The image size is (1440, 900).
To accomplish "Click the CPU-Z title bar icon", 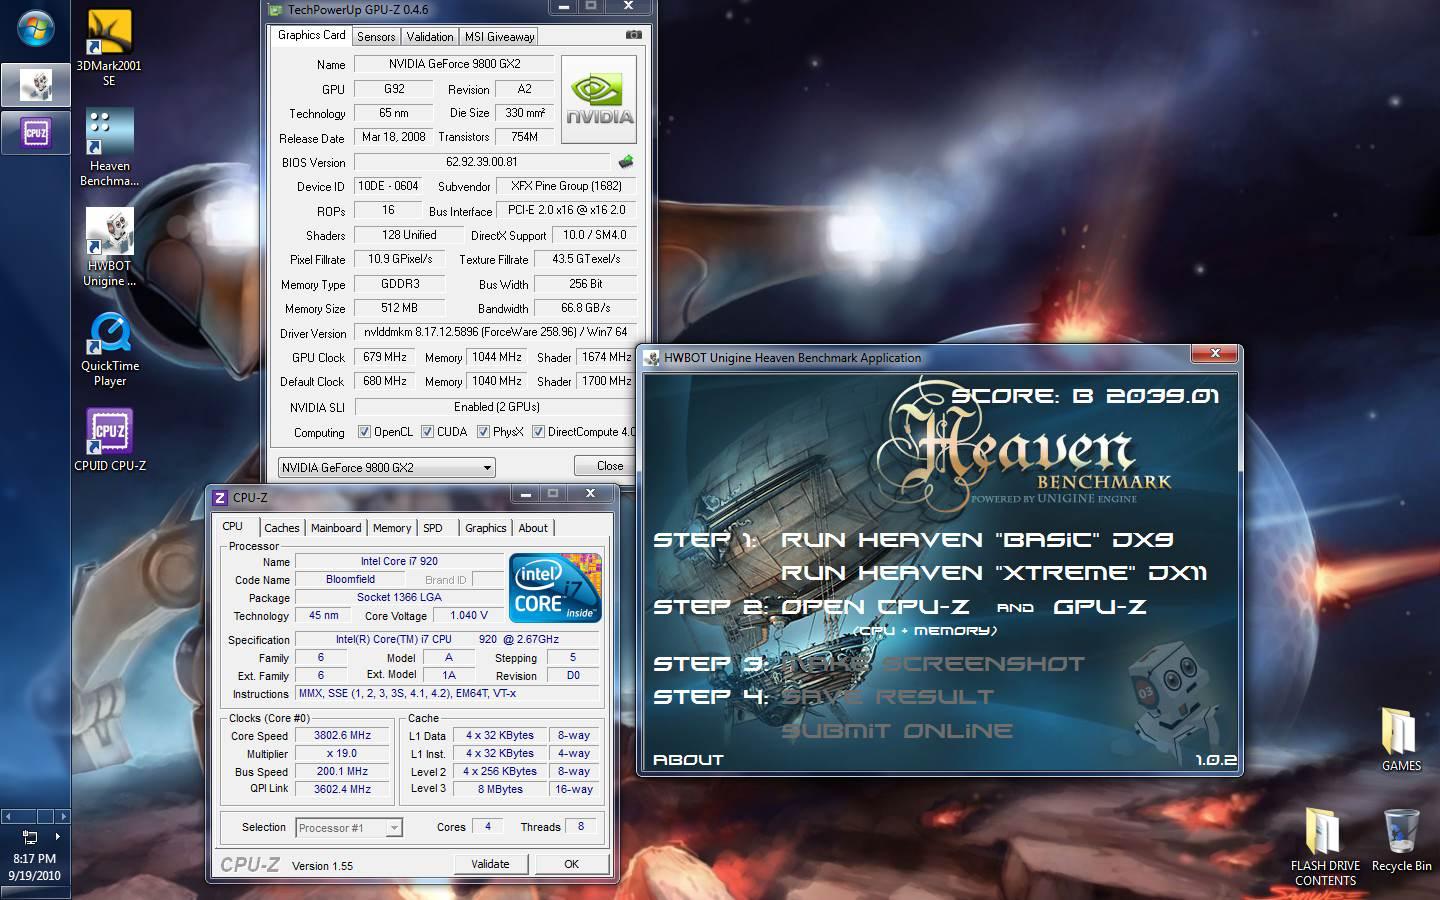I will (220, 497).
